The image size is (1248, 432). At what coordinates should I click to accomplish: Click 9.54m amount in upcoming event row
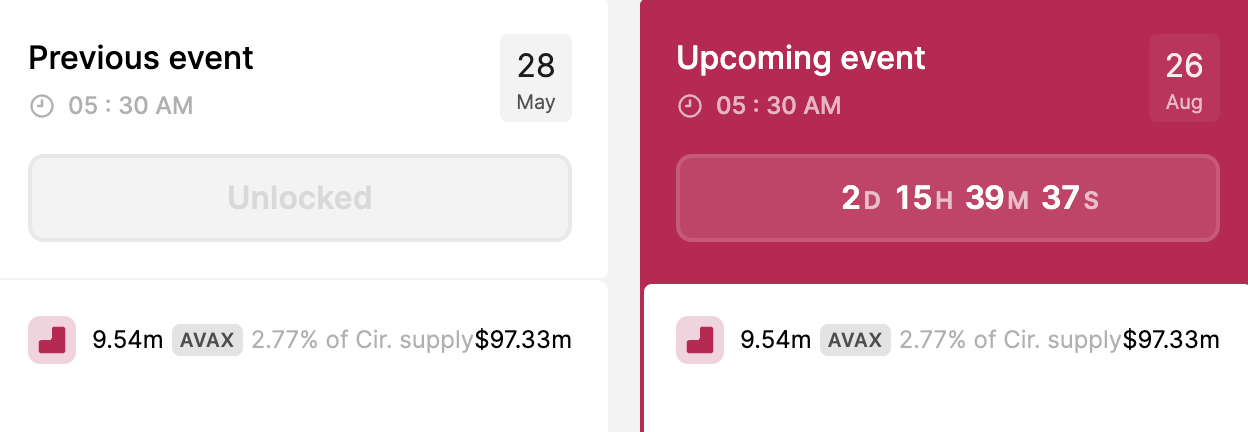pos(775,340)
